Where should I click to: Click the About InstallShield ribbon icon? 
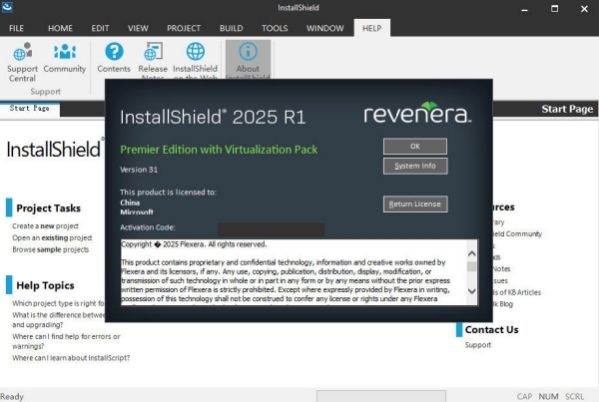(248, 60)
